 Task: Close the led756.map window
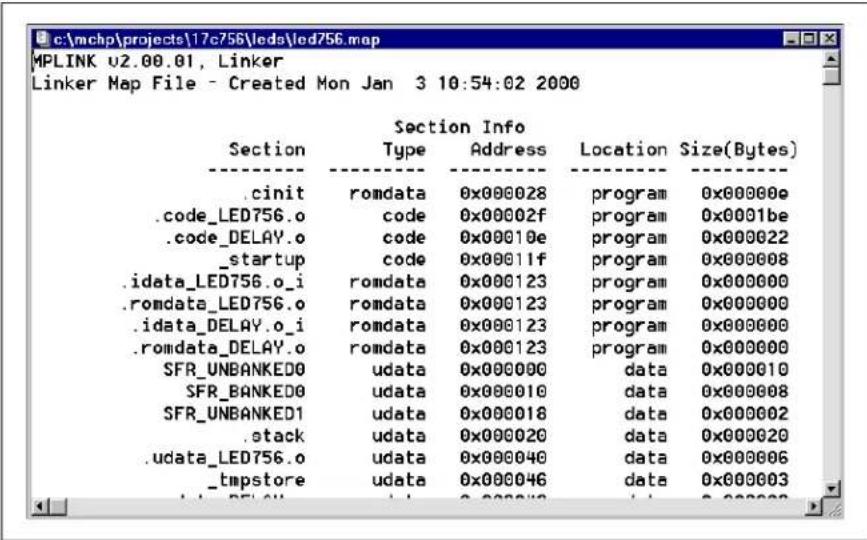(x=828, y=39)
